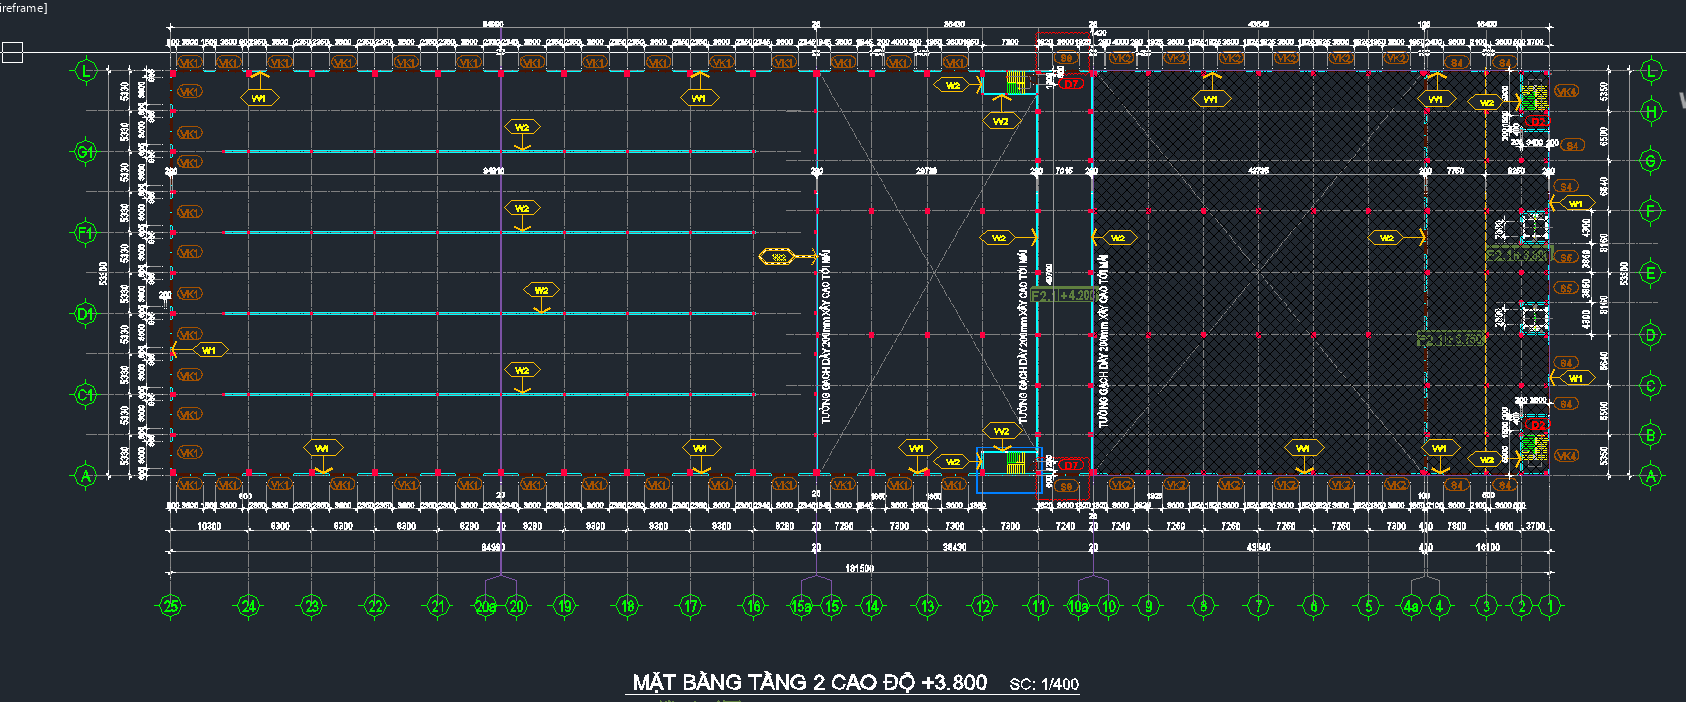Viewport: 1686px width, 702px height.
Task: Click grid axis bubble 10a
Action: click(1077, 606)
